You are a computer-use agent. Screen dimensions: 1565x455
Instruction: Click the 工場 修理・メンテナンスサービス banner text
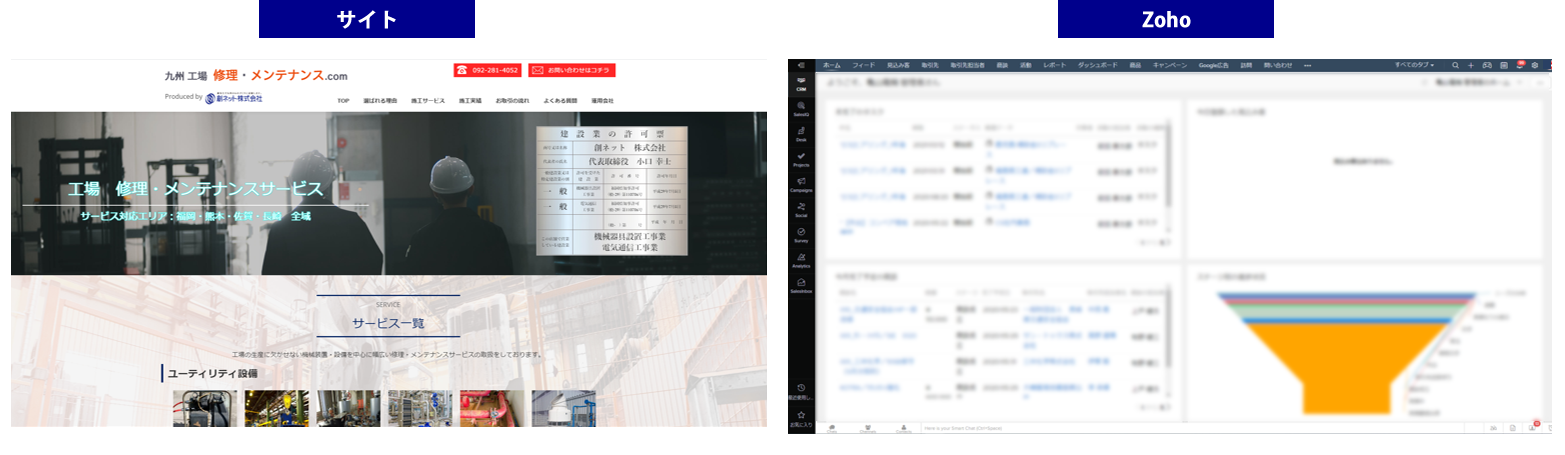pyautogui.click(x=195, y=189)
